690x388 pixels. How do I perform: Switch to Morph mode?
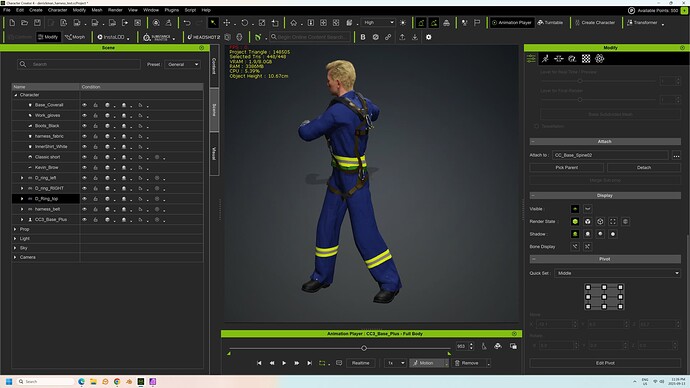click(75, 37)
